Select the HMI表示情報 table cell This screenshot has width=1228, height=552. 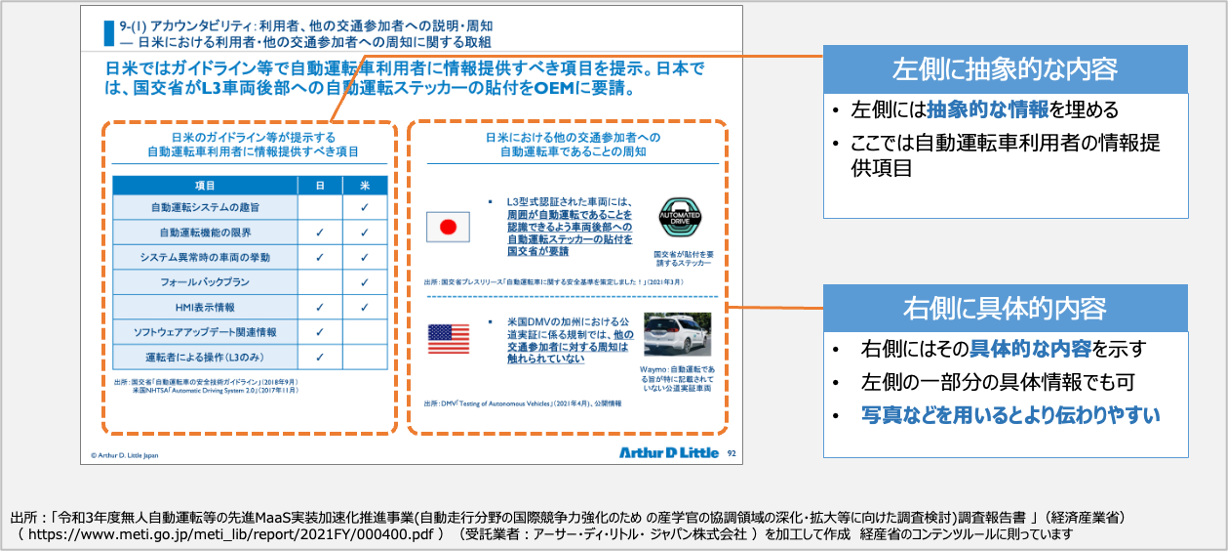point(204,307)
